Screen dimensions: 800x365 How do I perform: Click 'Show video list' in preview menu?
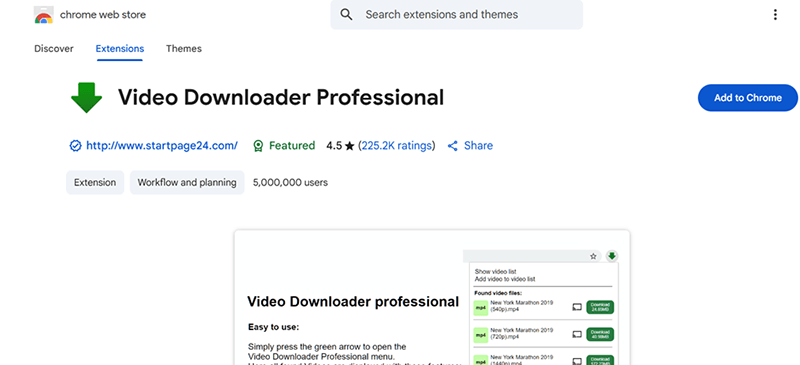(495, 272)
